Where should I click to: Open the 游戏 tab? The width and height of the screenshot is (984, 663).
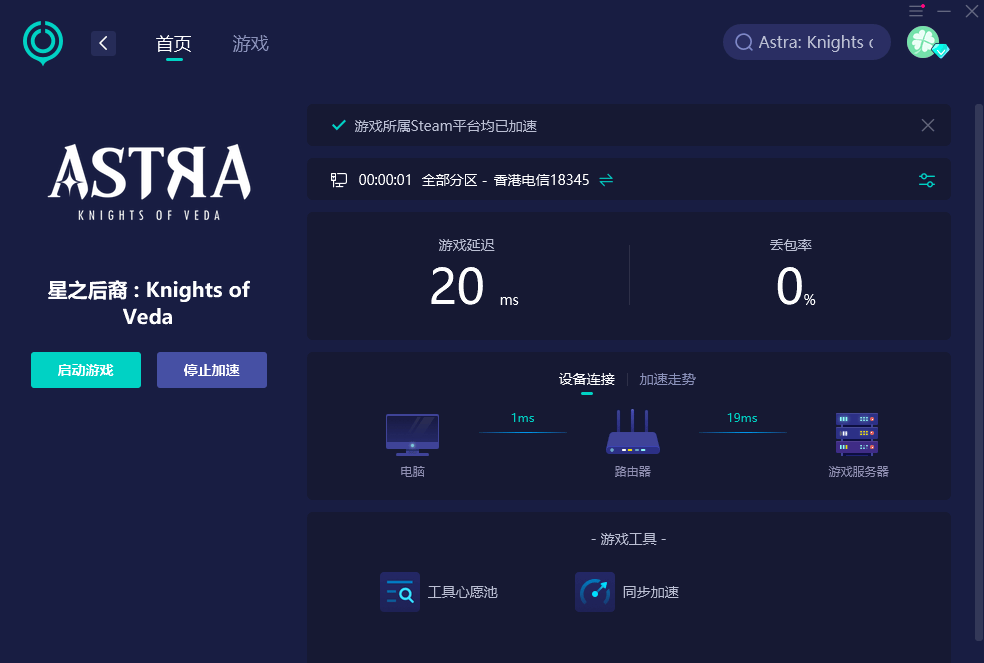coord(250,43)
